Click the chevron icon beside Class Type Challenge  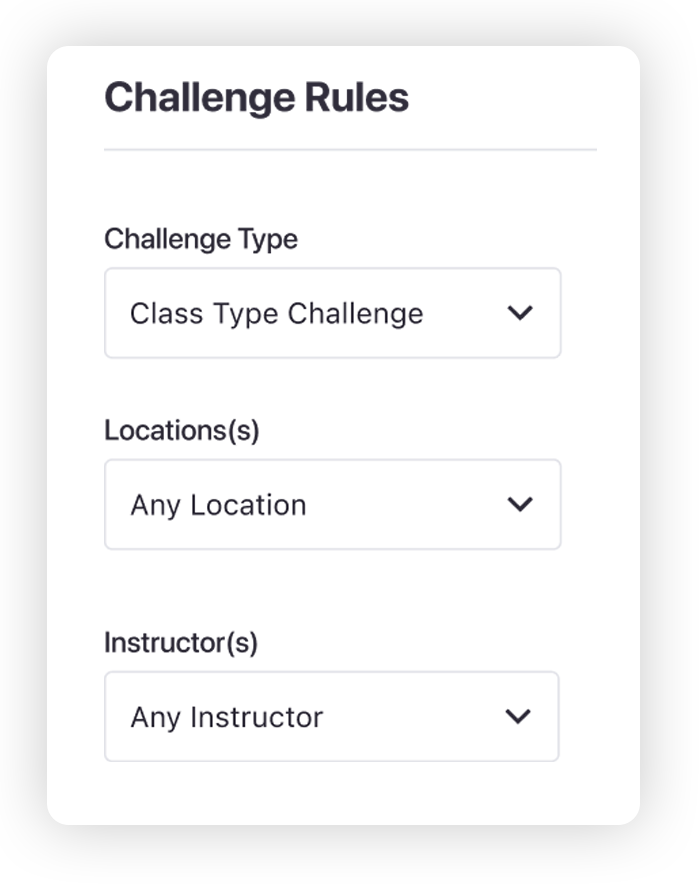(519, 313)
